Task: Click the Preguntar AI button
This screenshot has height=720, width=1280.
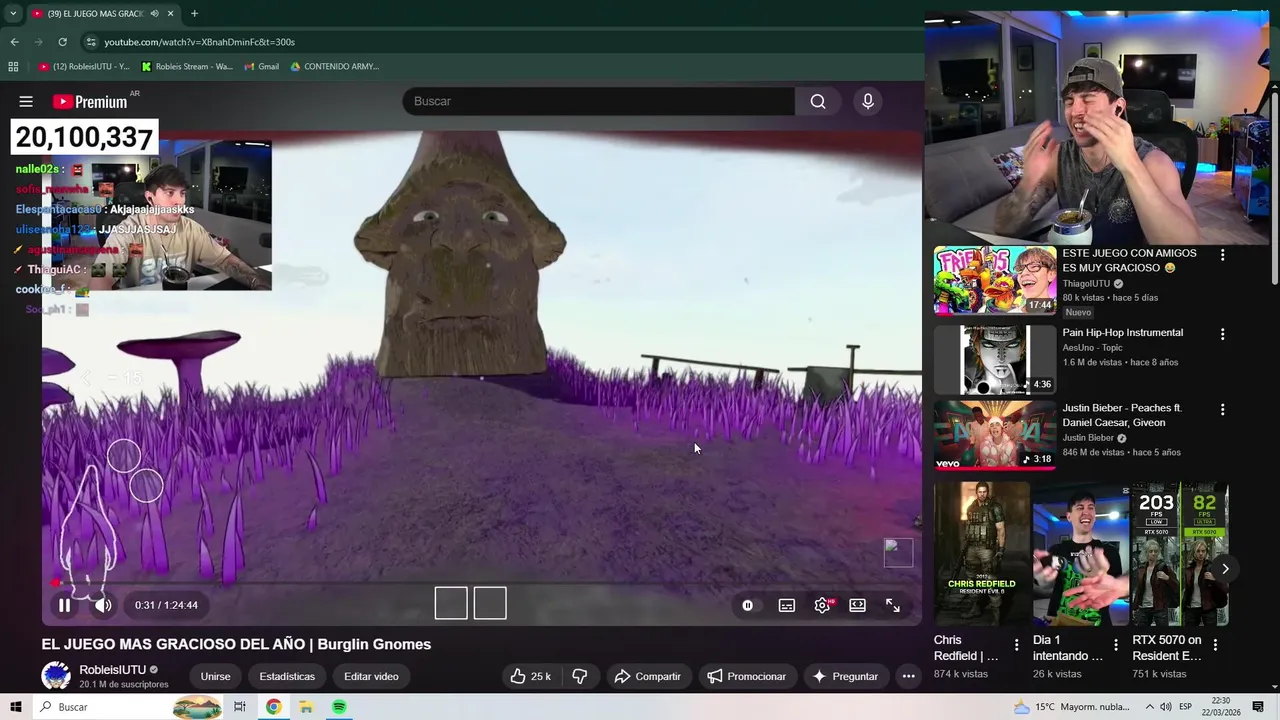Action: point(845,676)
